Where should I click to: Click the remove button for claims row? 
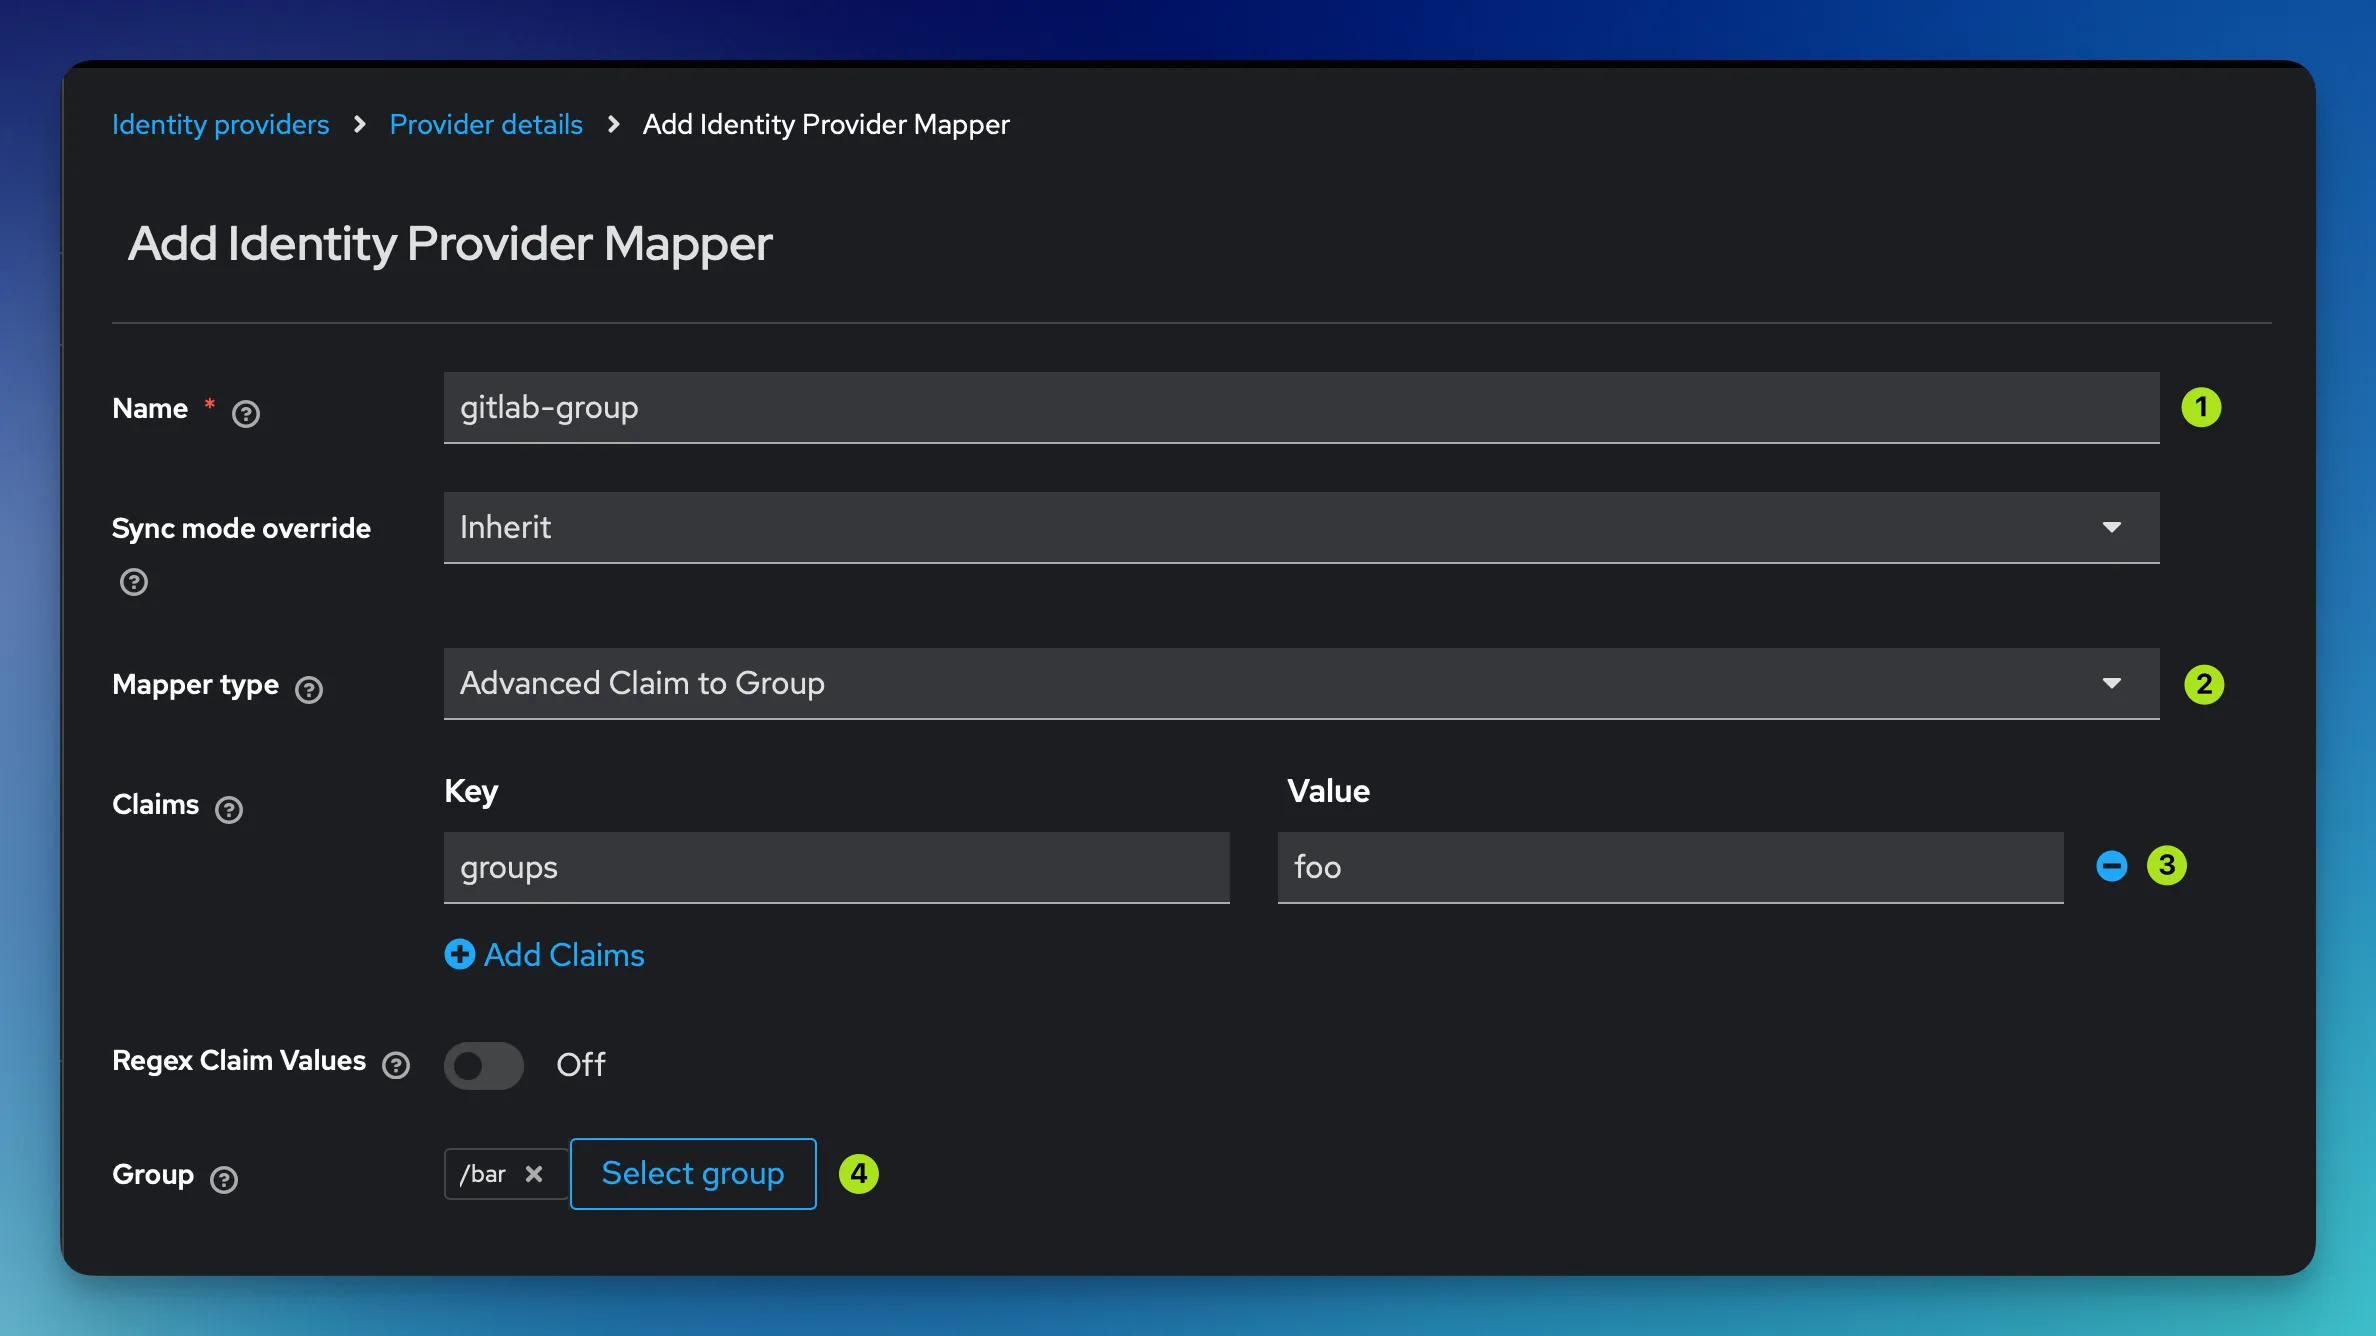tap(2112, 865)
